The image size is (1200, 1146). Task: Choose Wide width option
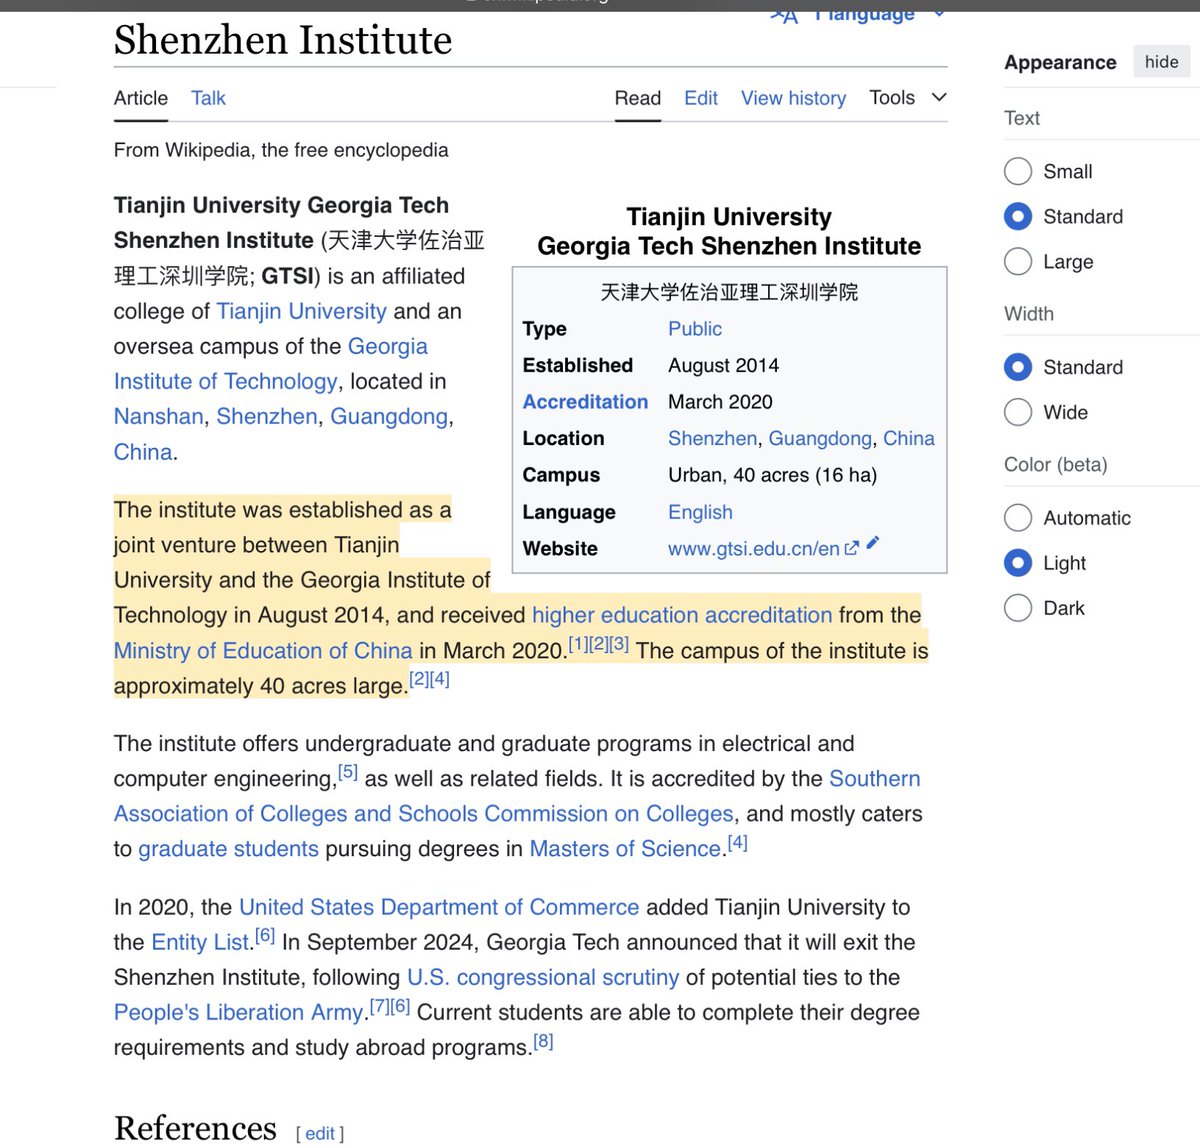pos(1017,412)
